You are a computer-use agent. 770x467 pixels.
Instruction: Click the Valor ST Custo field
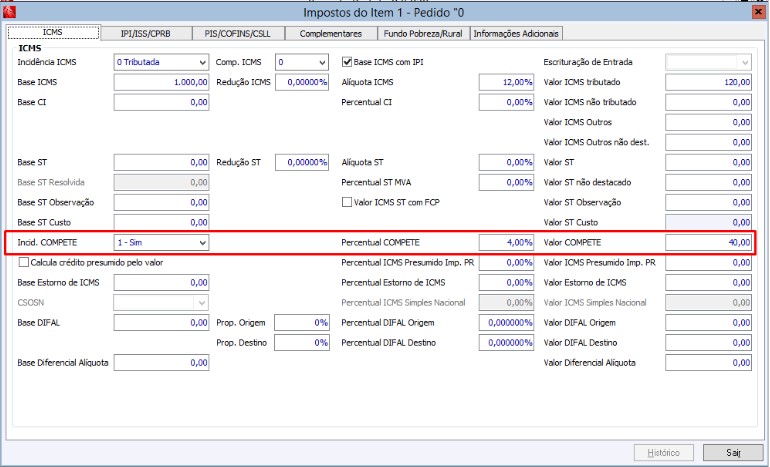(x=708, y=222)
